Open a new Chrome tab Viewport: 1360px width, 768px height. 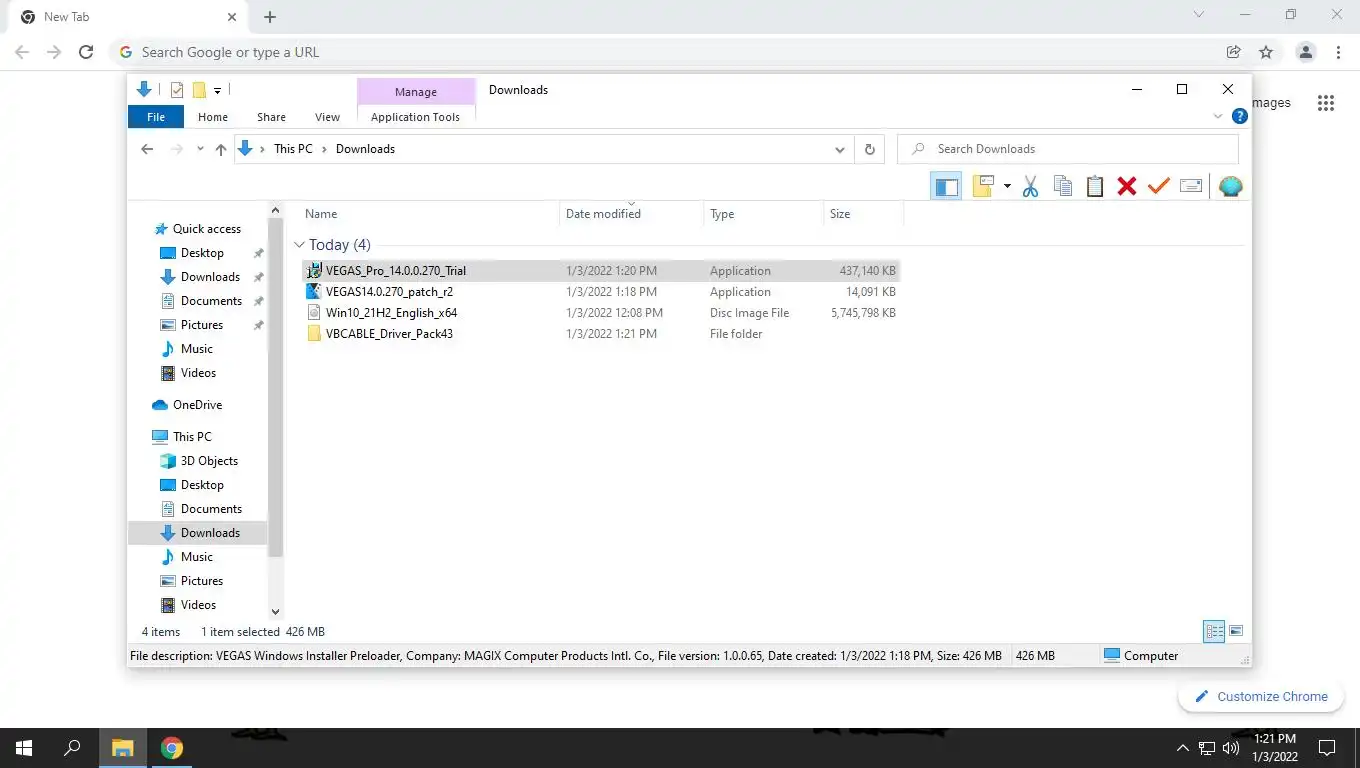pos(270,17)
